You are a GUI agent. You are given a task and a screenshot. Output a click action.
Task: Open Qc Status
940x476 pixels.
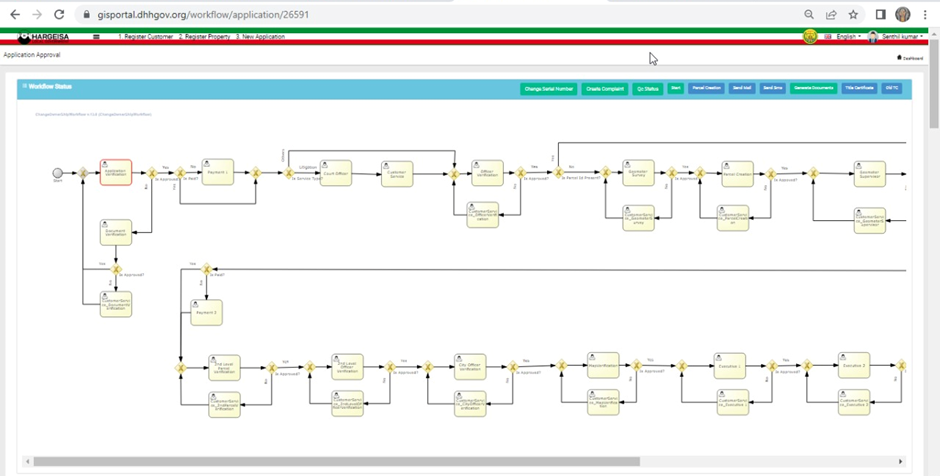click(x=647, y=89)
